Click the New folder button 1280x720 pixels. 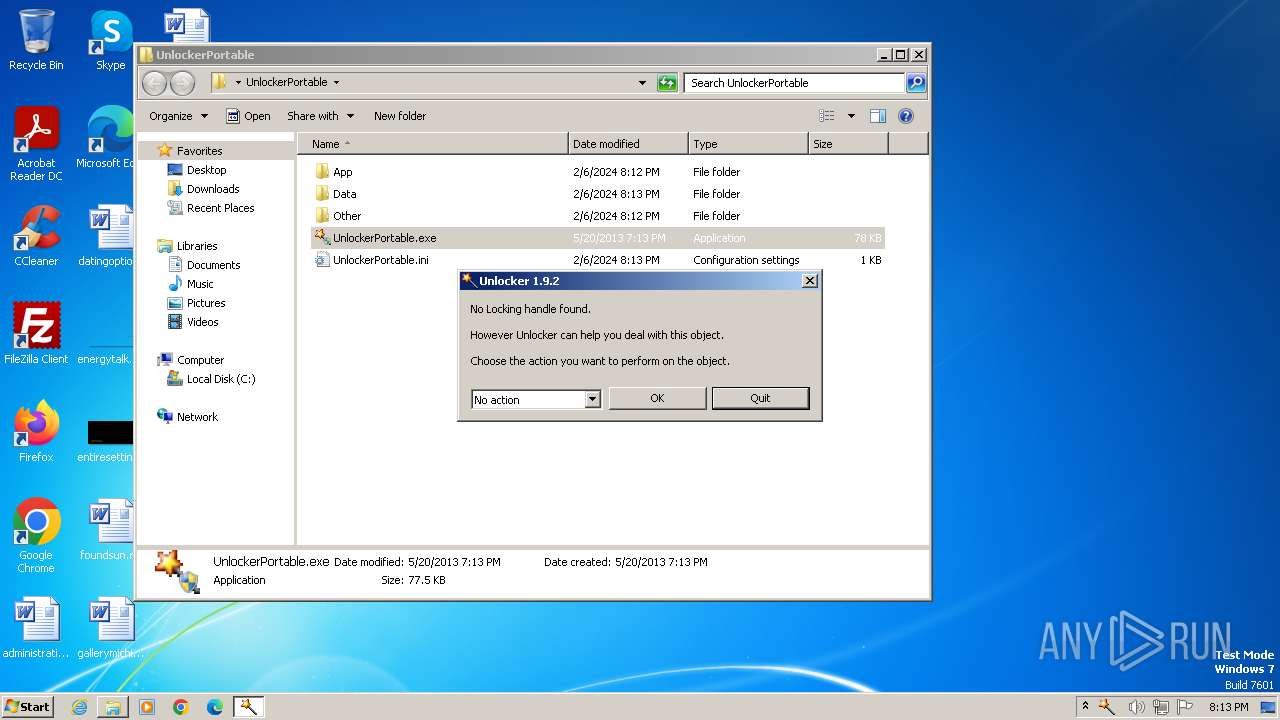400,116
